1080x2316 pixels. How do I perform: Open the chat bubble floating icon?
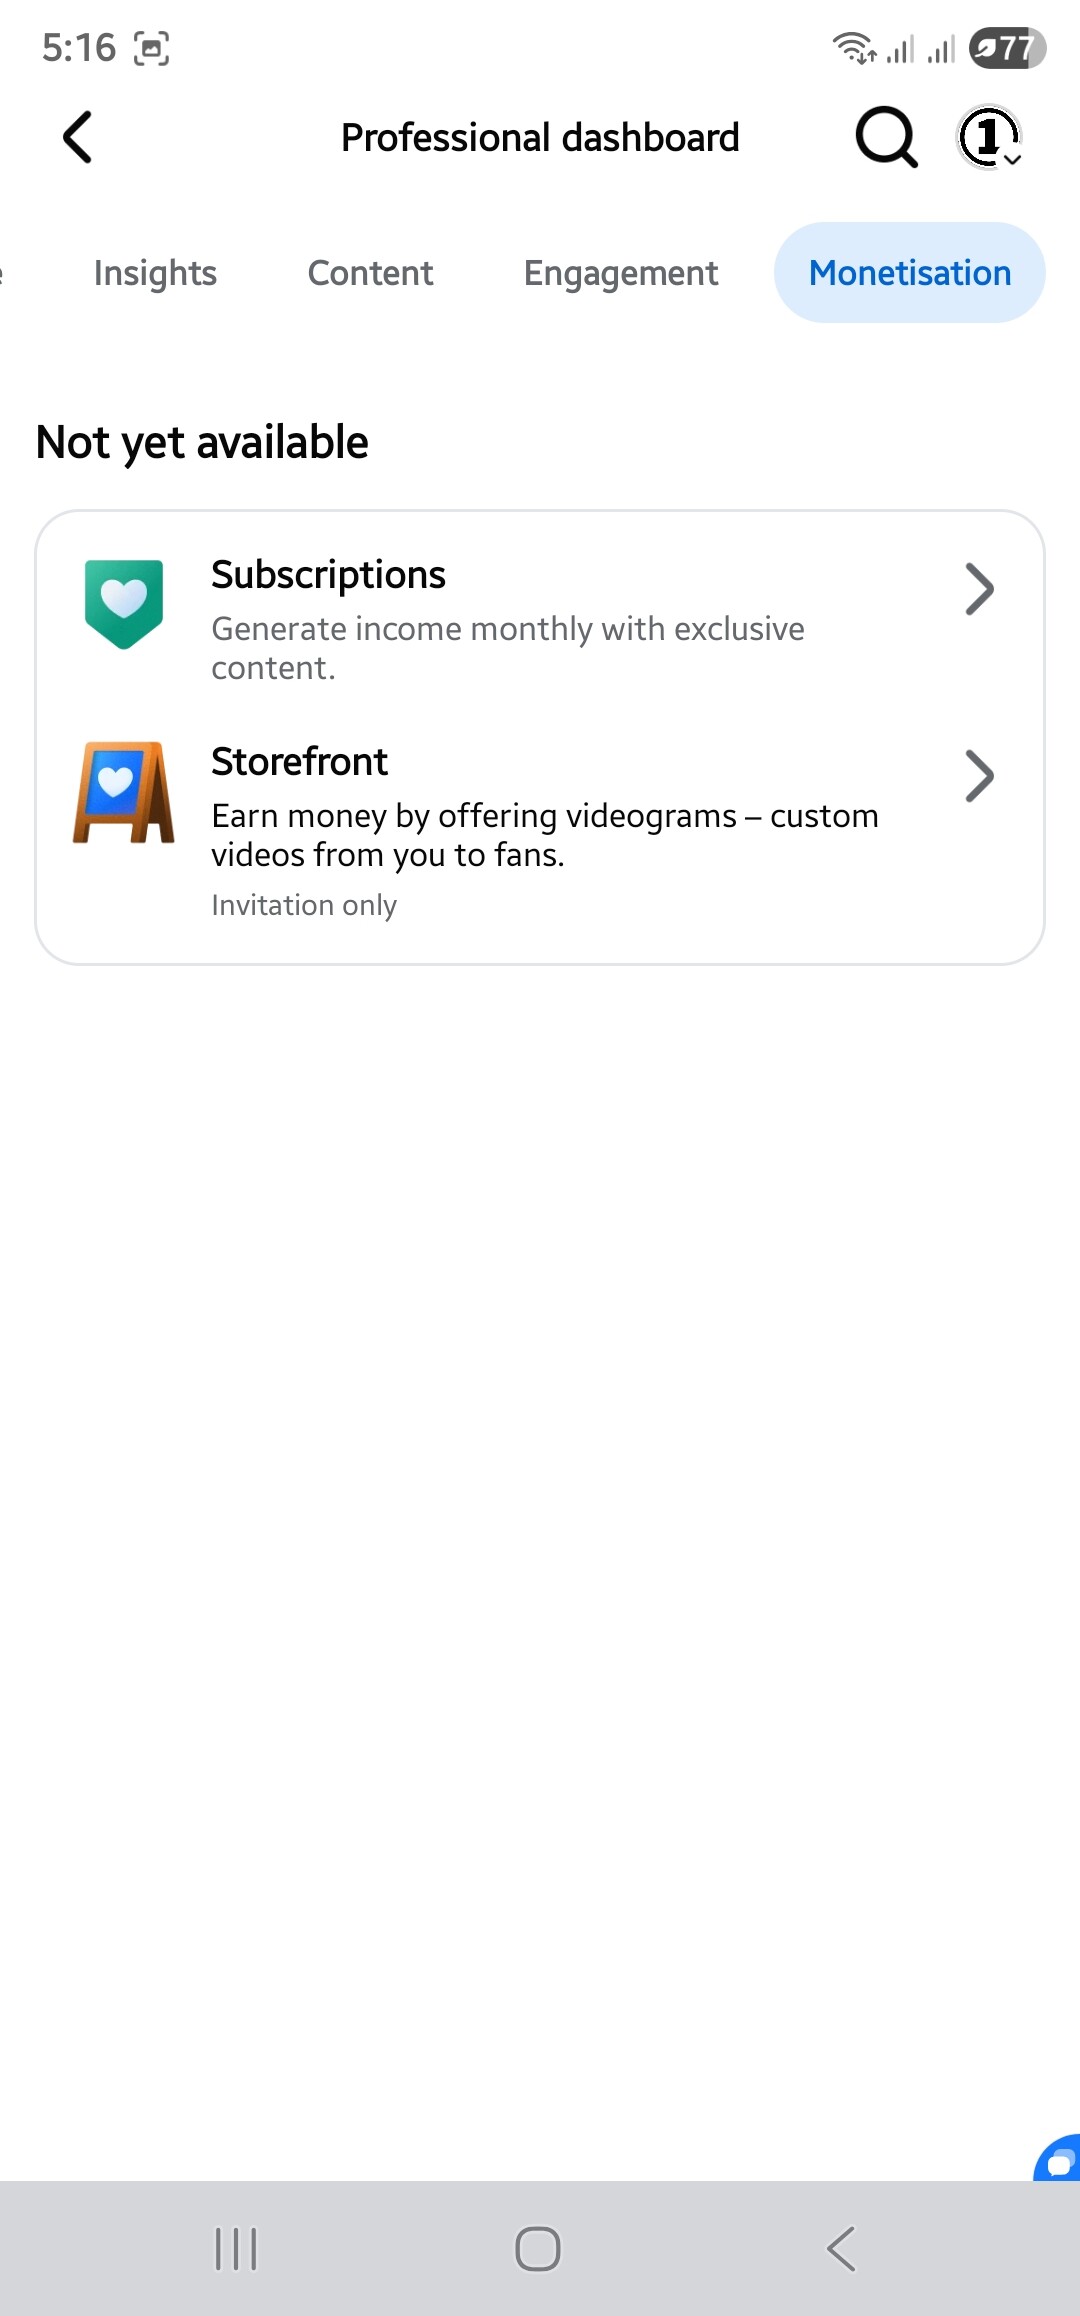(1059, 2162)
